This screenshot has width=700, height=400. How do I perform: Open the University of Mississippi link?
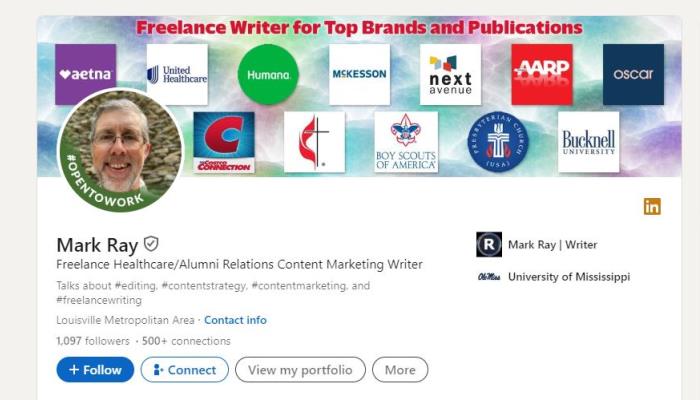569,277
